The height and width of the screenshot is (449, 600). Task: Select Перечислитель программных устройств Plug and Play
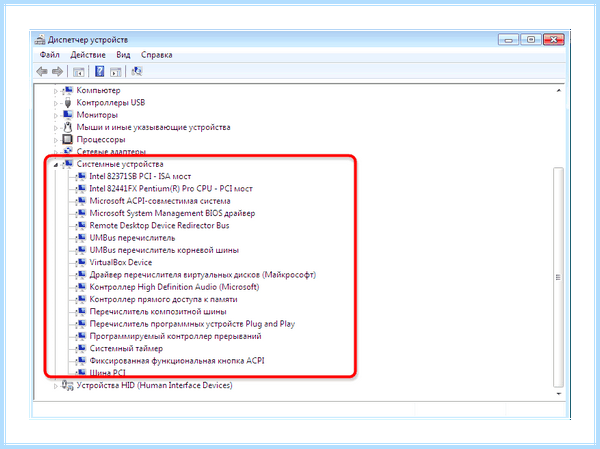[192, 323]
